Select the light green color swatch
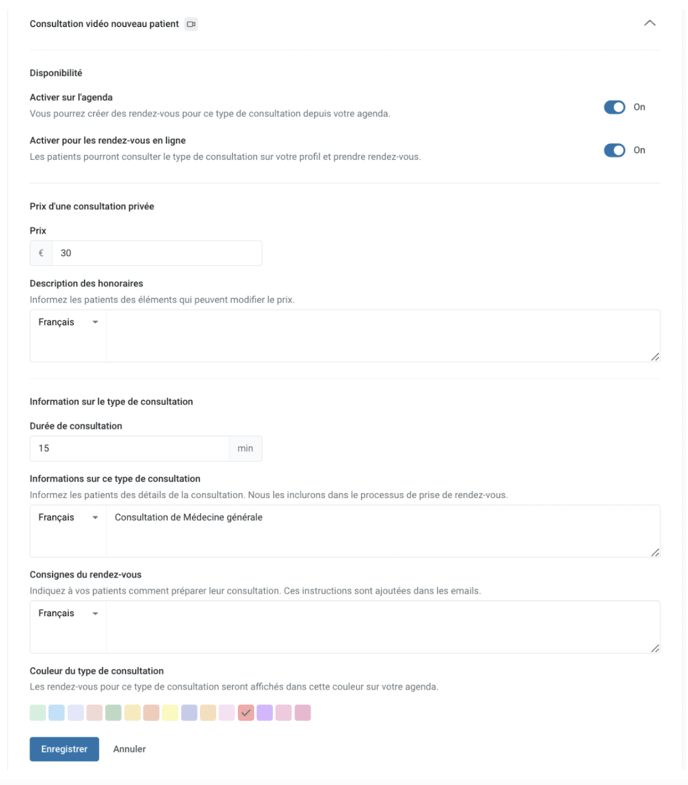The height and width of the screenshot is (785, 688). [38, 712]
